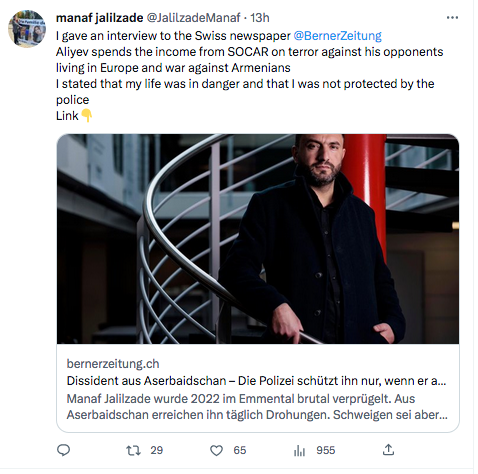Share the tweet via upload arrow icon
This screenshot has width=478, height=474.
point(388,450)
